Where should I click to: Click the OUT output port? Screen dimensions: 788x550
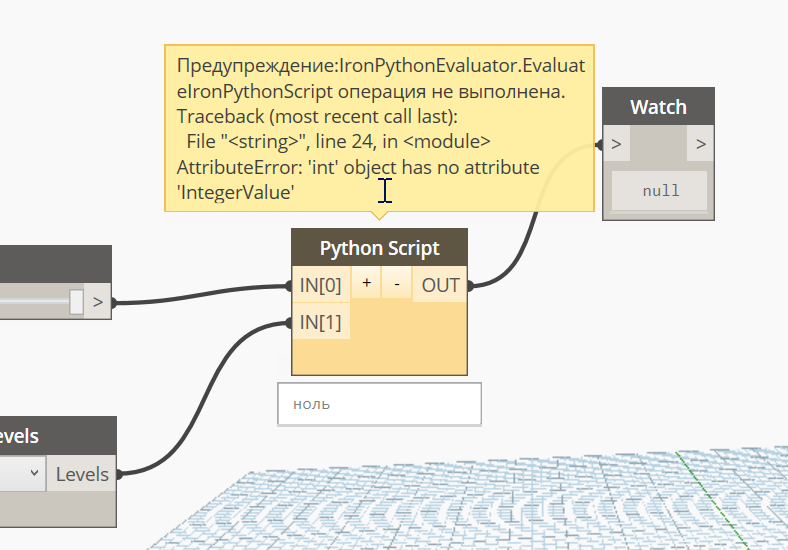pos(440,285)
